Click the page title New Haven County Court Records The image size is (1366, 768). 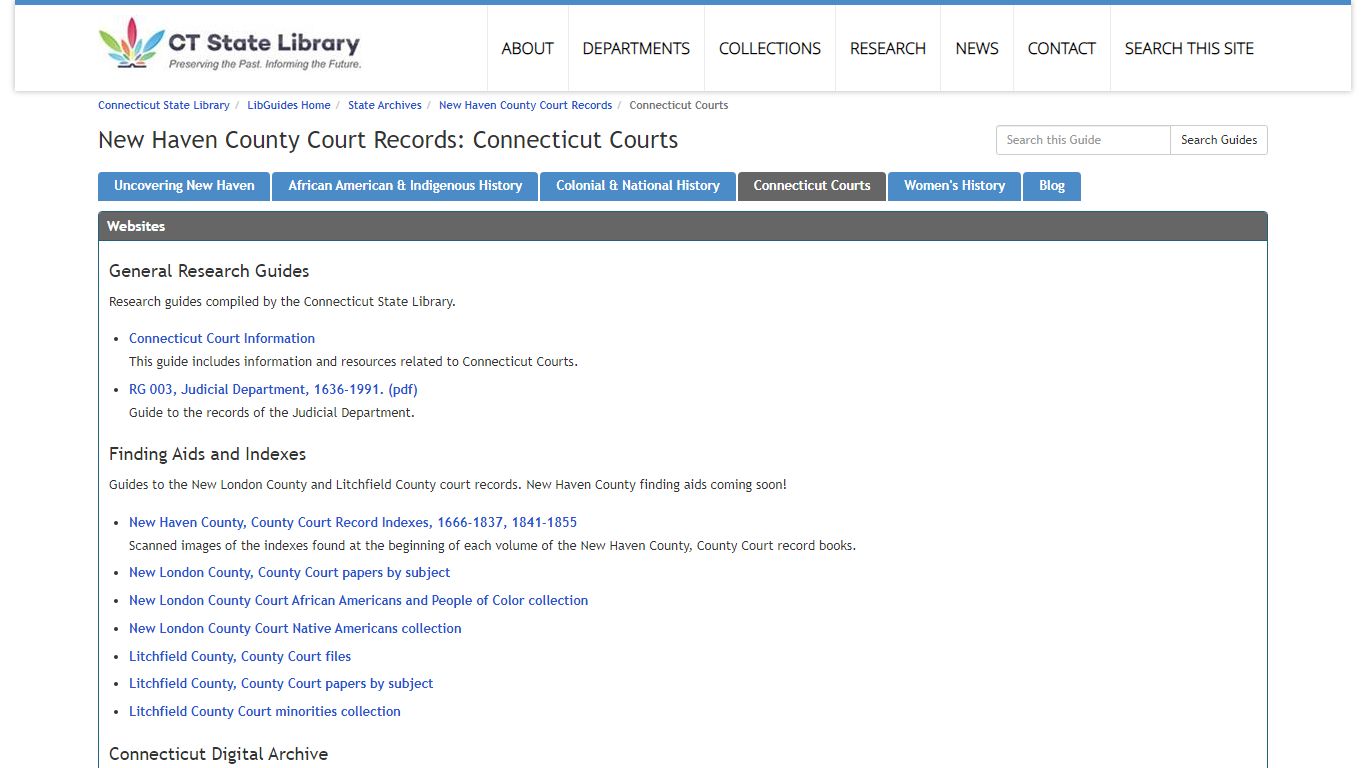[x=388, y=140]
